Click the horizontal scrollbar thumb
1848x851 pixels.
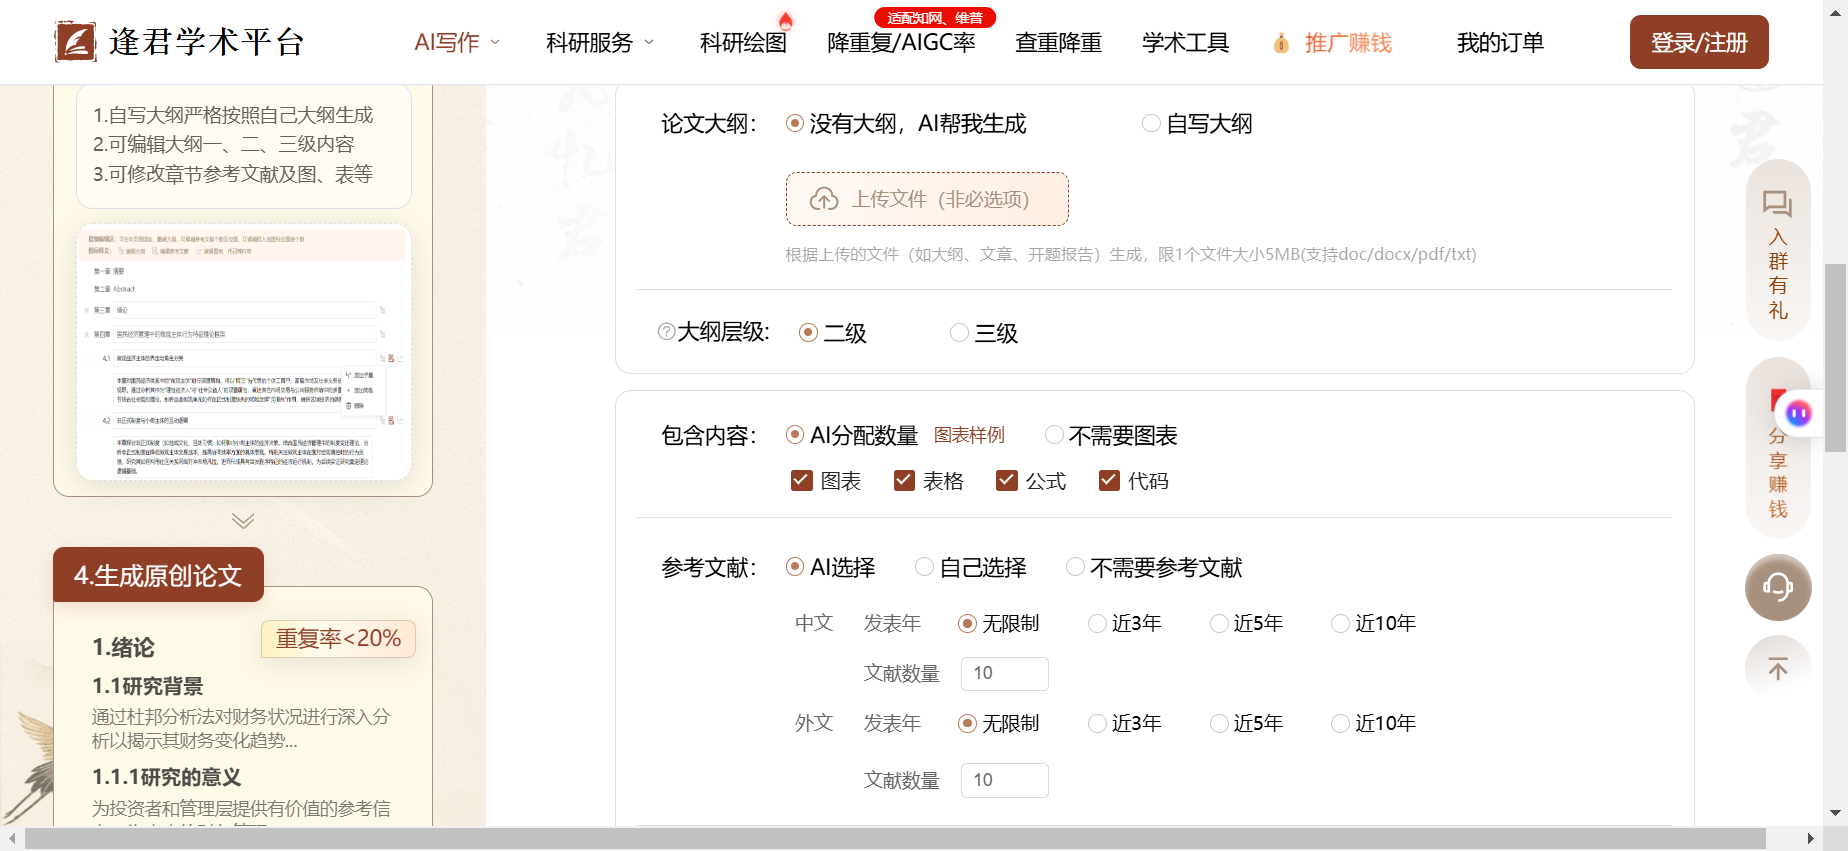[x=895, y=838]
